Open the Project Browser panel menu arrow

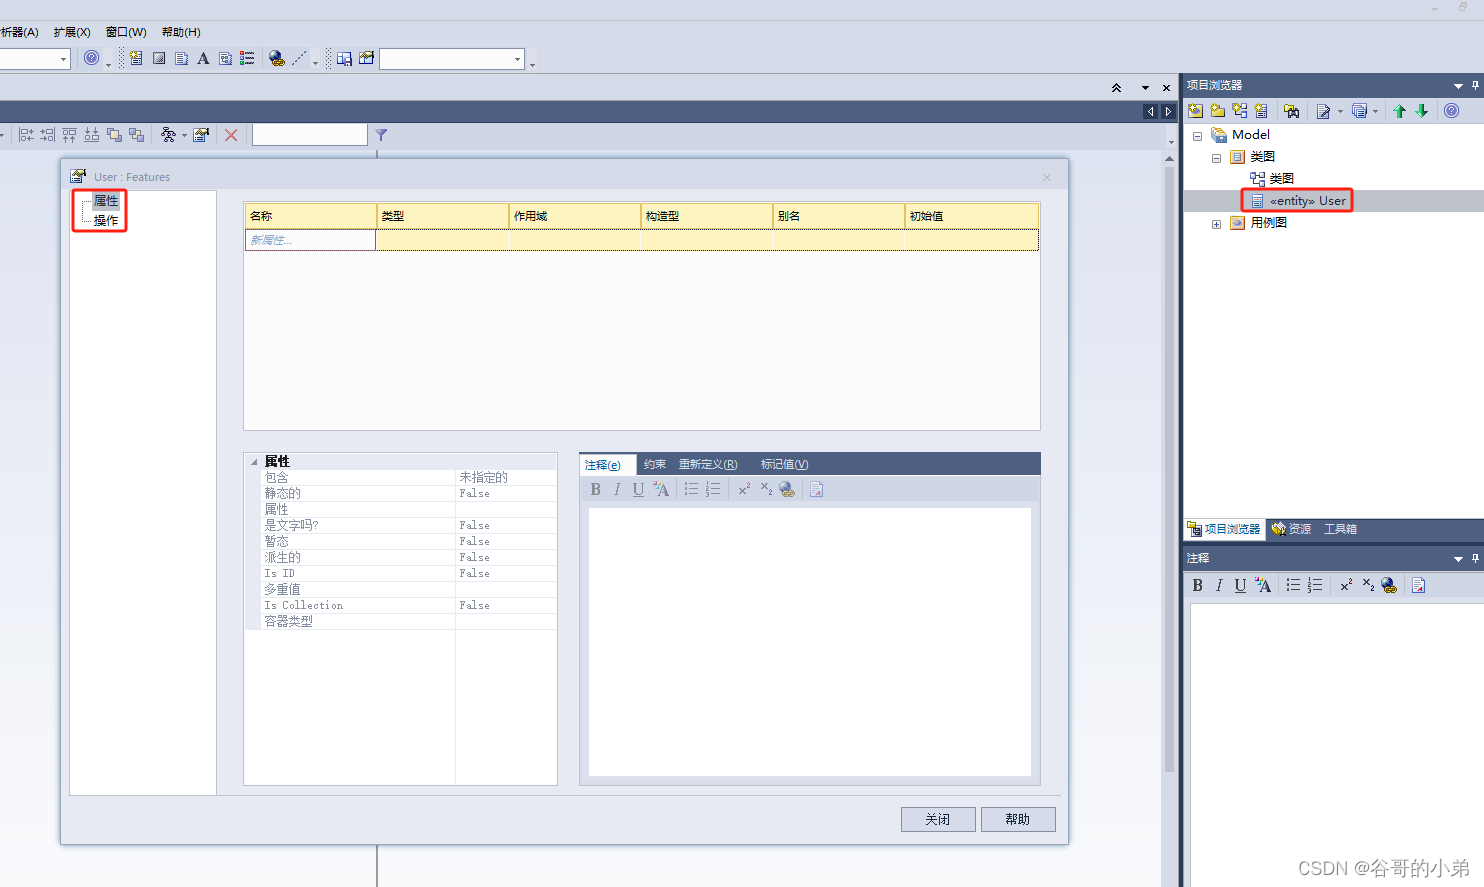pos(1458,86)
